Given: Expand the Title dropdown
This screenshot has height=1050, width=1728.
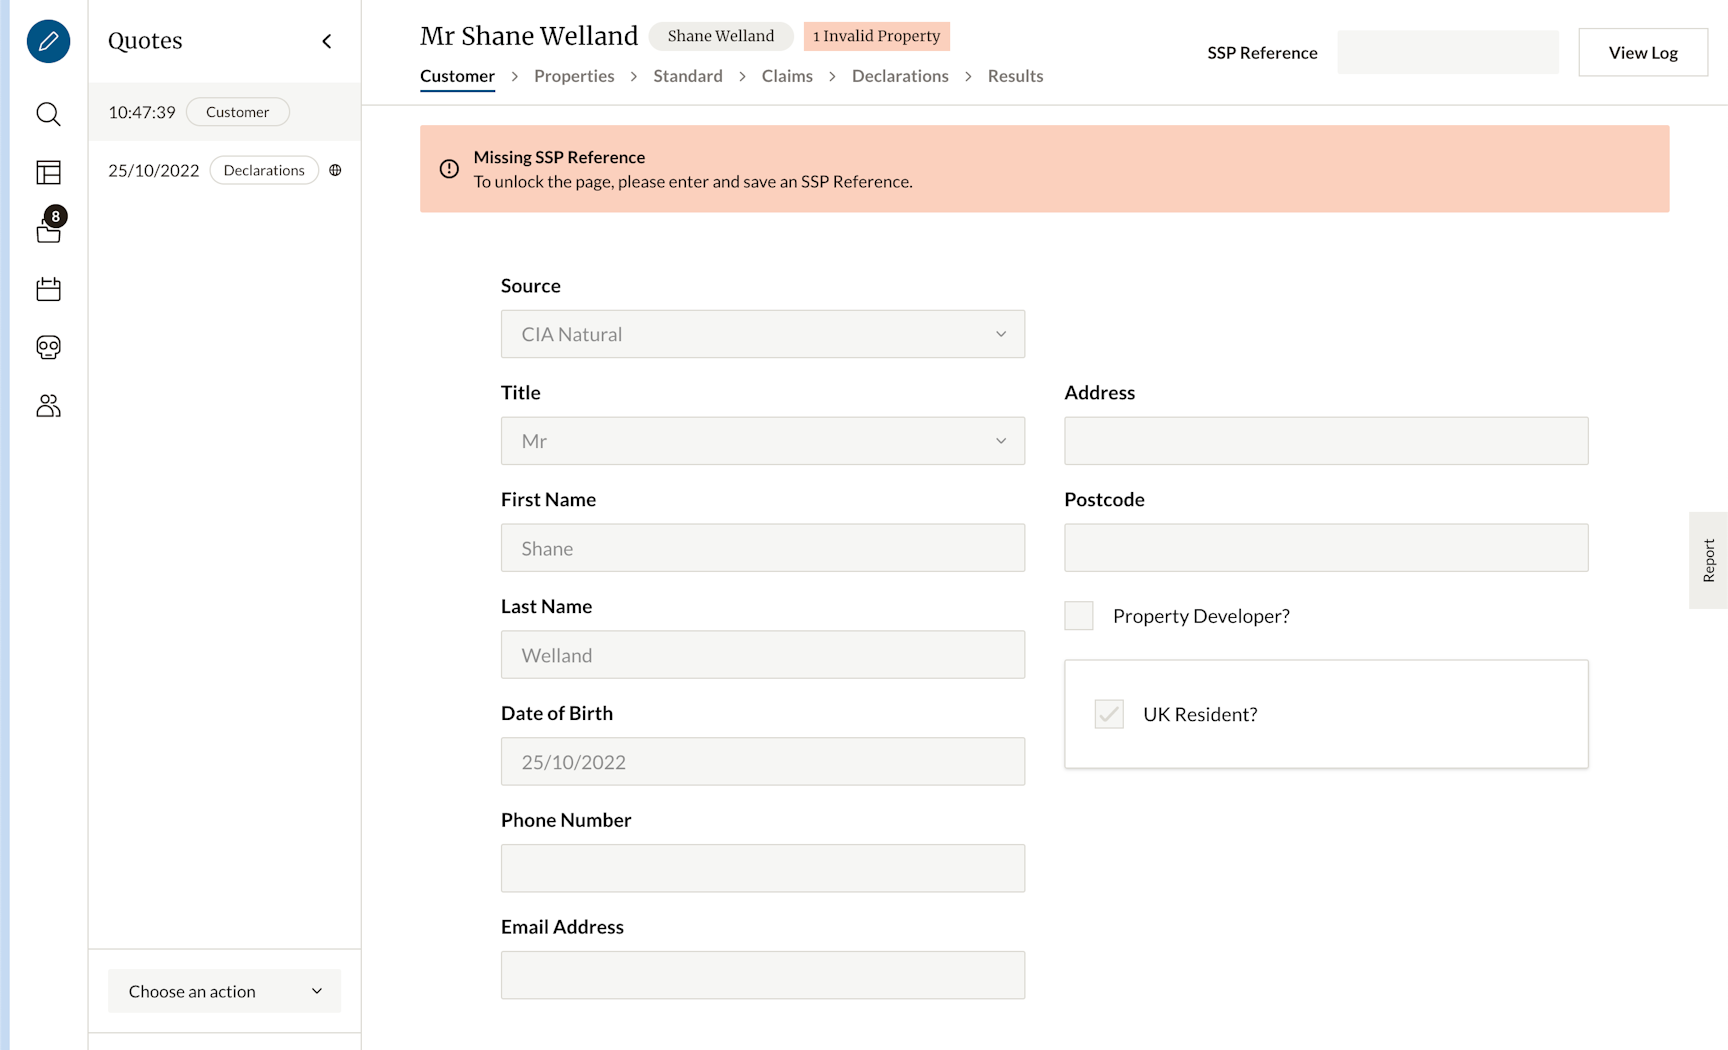Looking at the screenshot, I should coord(762,441).
